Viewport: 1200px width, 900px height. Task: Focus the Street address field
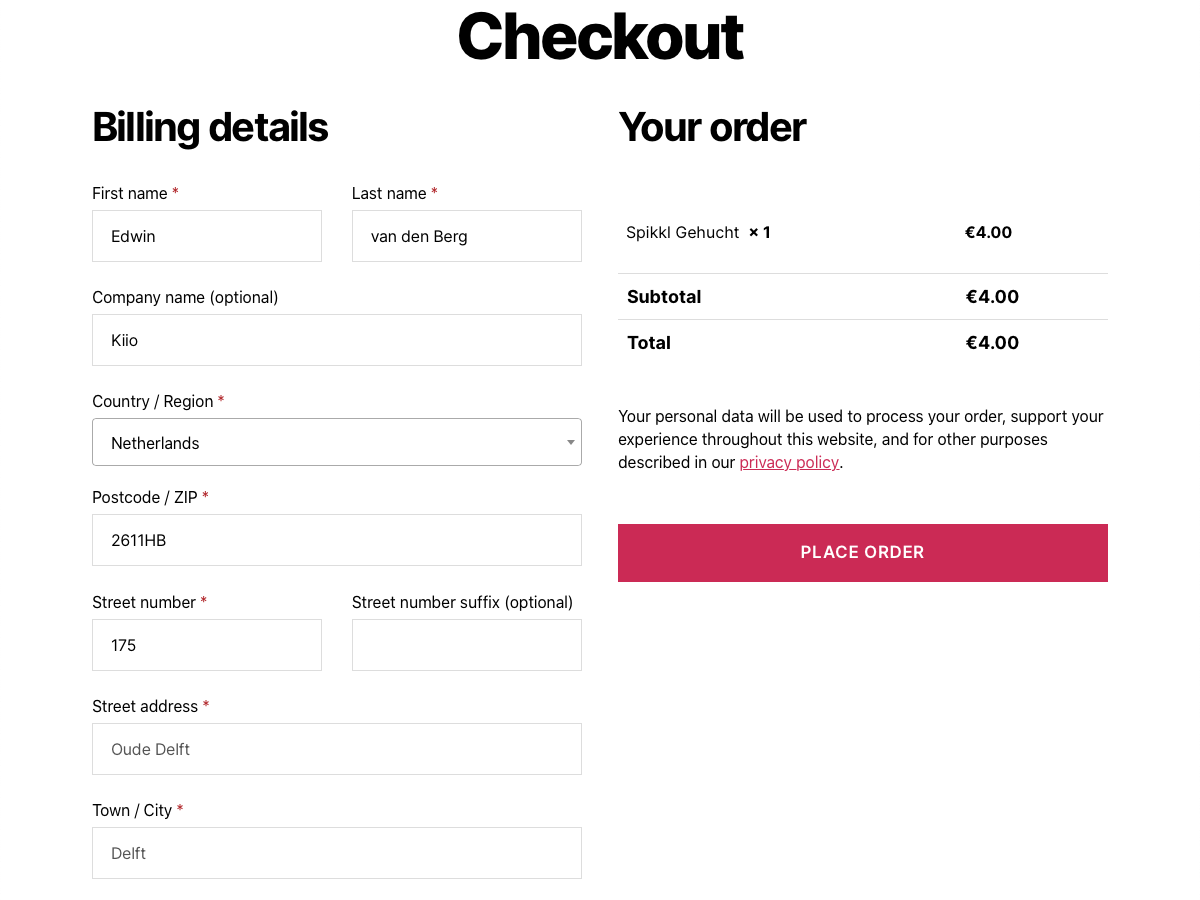click(336, 749)
